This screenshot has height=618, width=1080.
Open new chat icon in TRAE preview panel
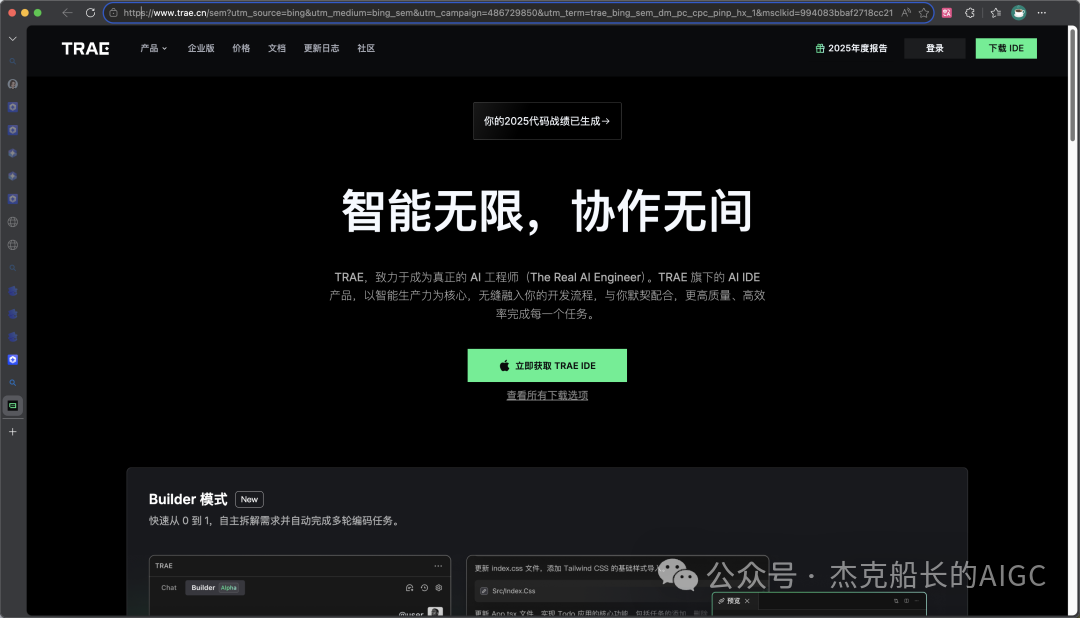tap(409, 588)
